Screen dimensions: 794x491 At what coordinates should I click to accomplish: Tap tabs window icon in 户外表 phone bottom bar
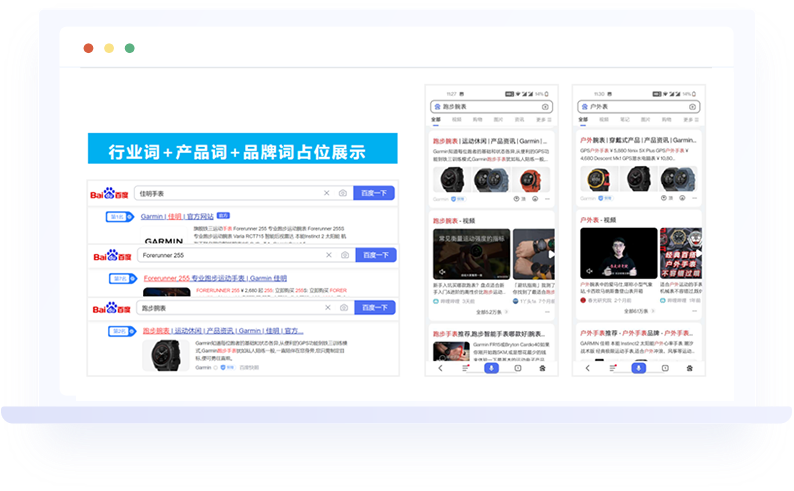[x=665, y=368]
